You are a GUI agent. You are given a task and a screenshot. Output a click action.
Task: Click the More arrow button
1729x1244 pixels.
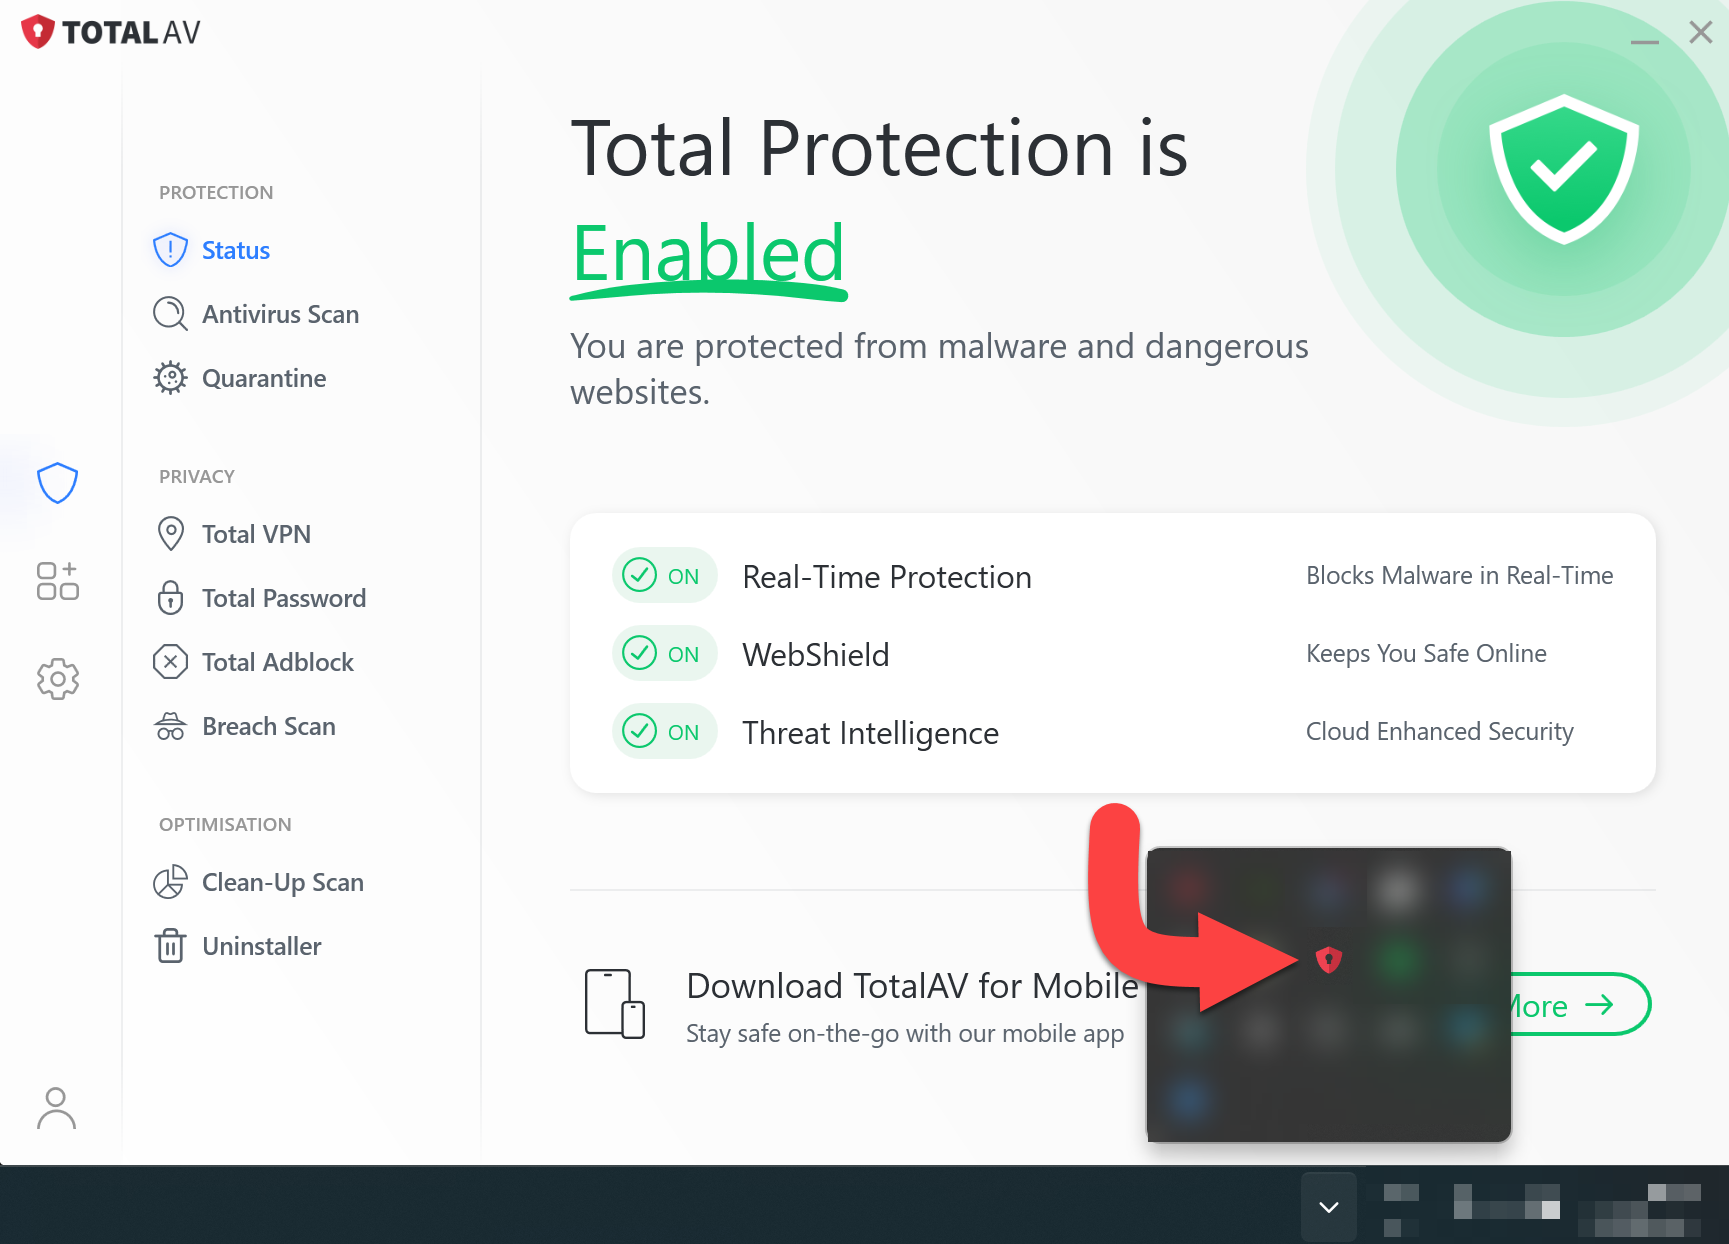click(1577, 1005)
